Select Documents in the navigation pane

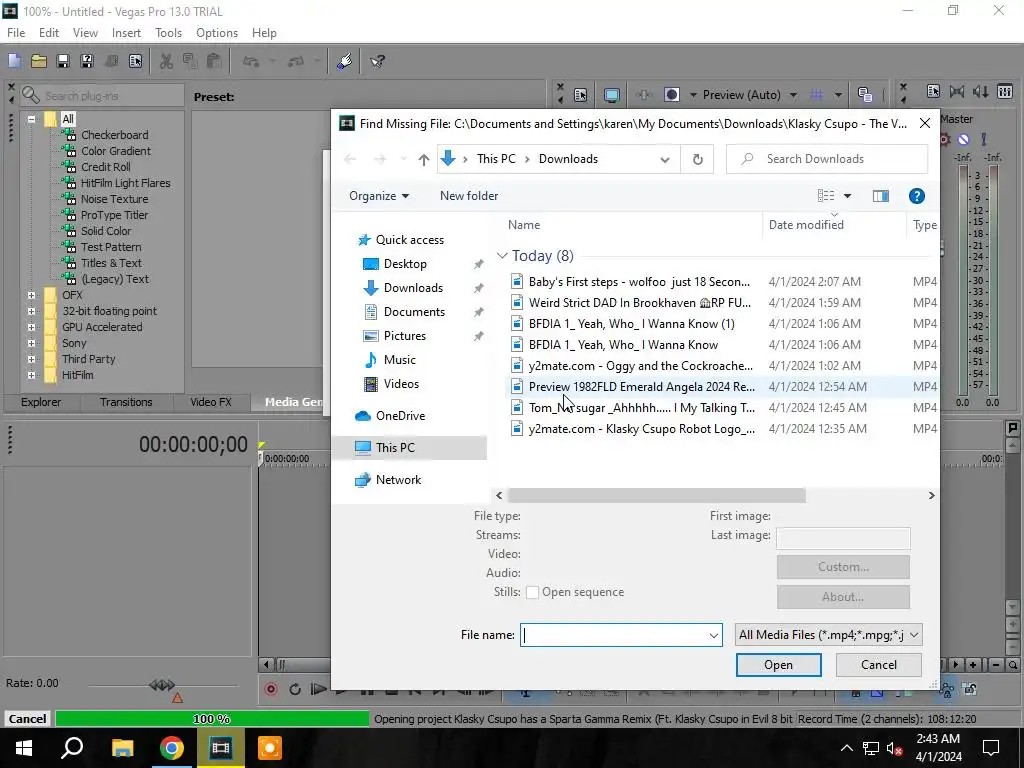[x=414, y=312]
